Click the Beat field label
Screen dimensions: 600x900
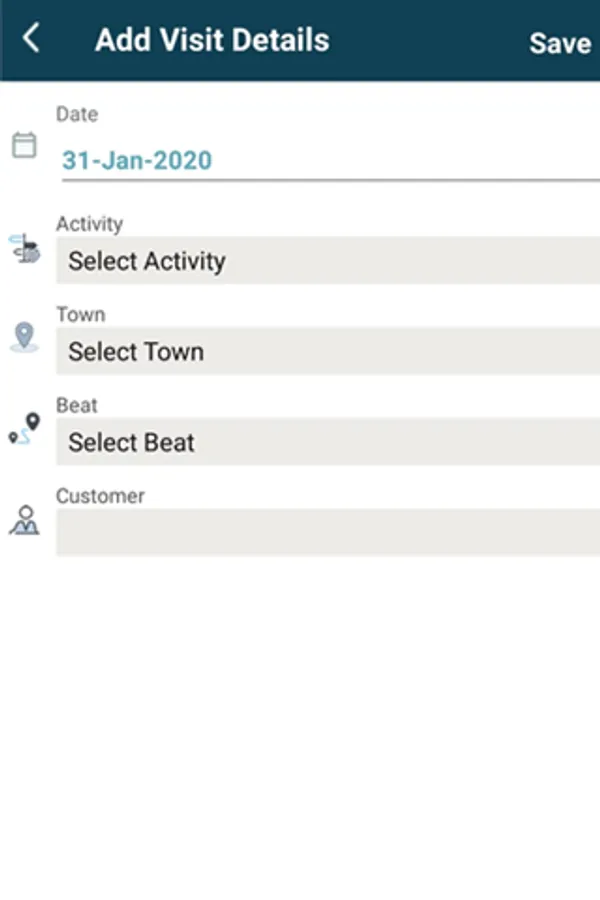(77, 405)
